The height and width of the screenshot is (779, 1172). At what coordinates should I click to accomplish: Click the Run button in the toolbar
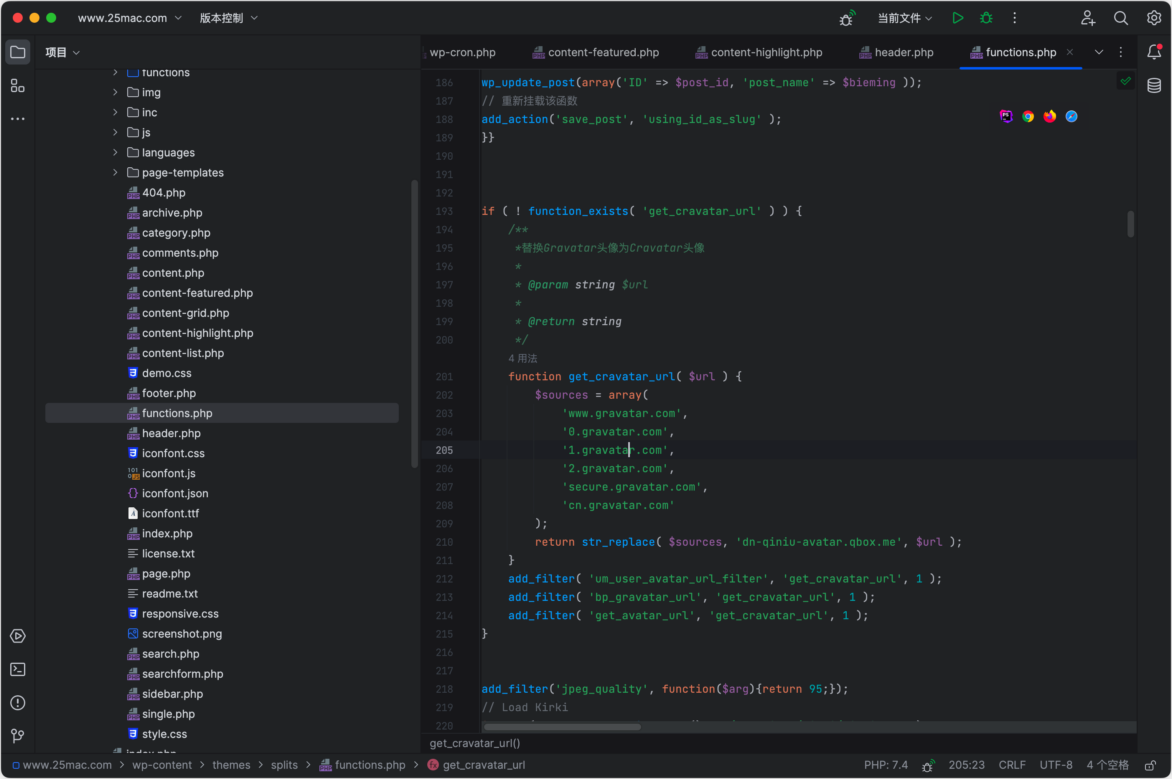957,18
